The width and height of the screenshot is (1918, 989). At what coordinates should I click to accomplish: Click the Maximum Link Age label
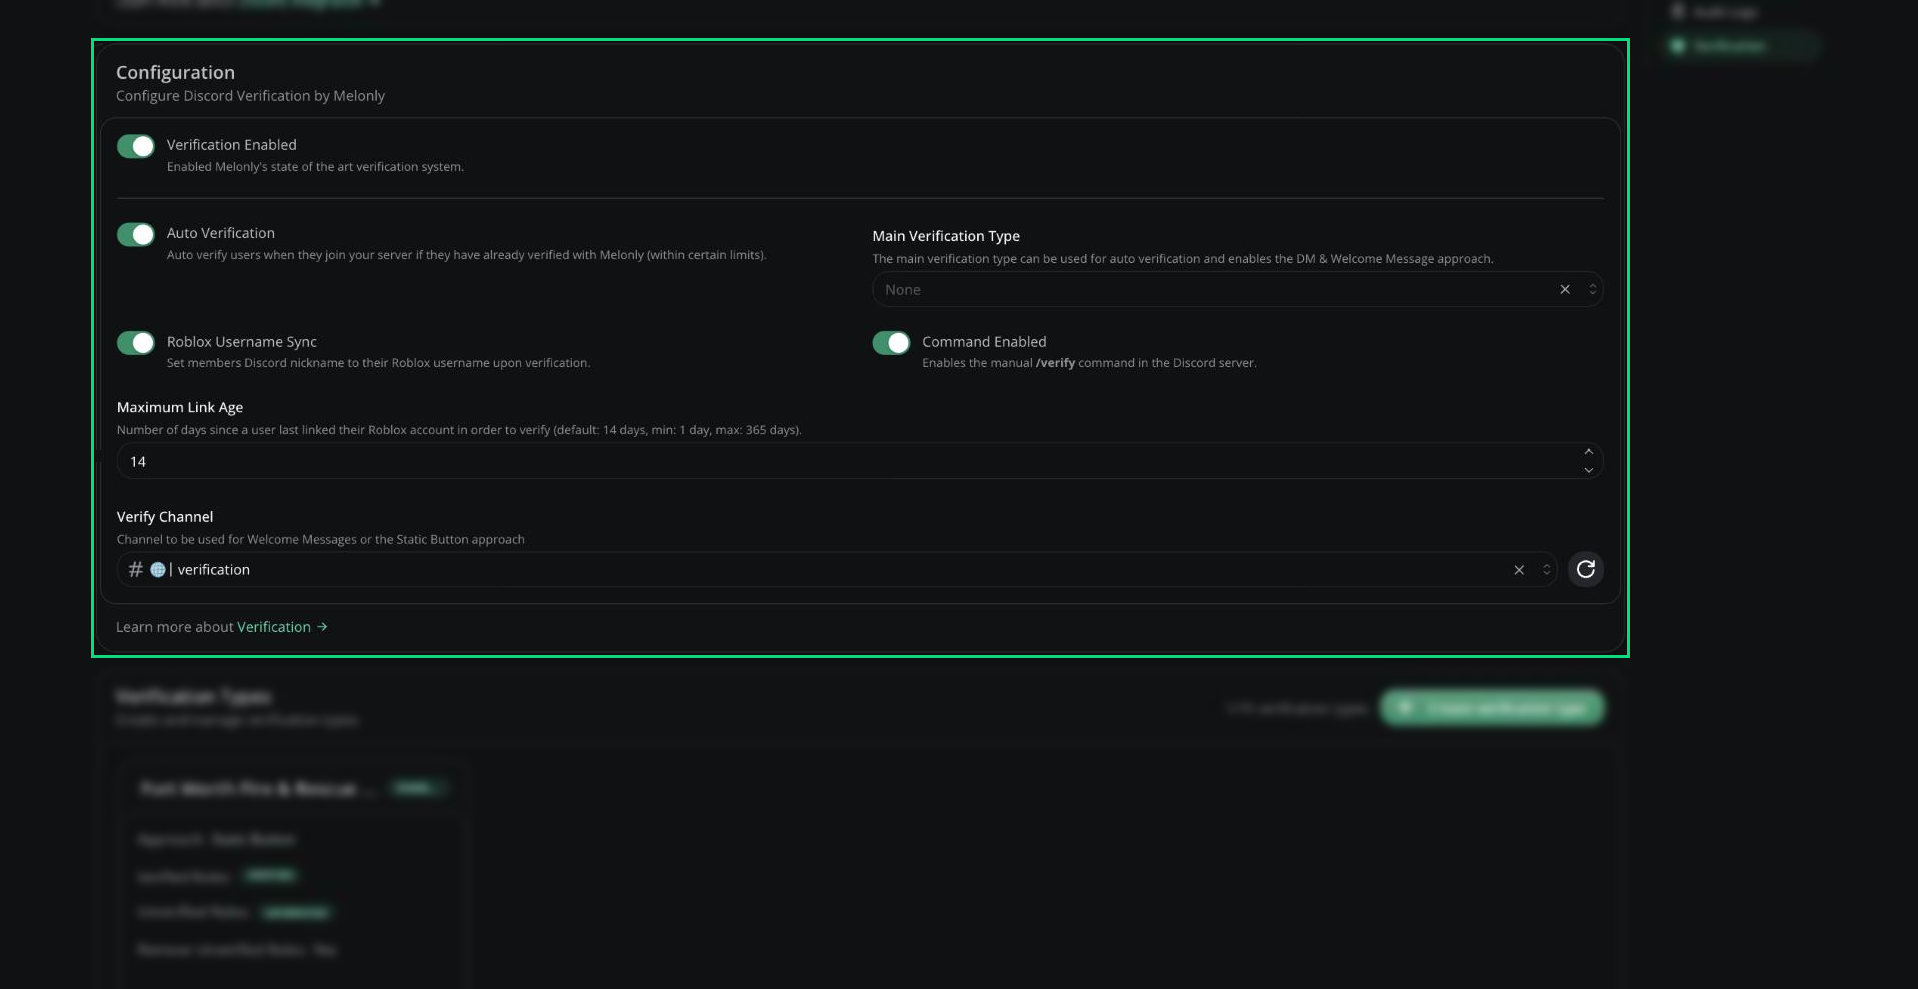pos(180,408)
